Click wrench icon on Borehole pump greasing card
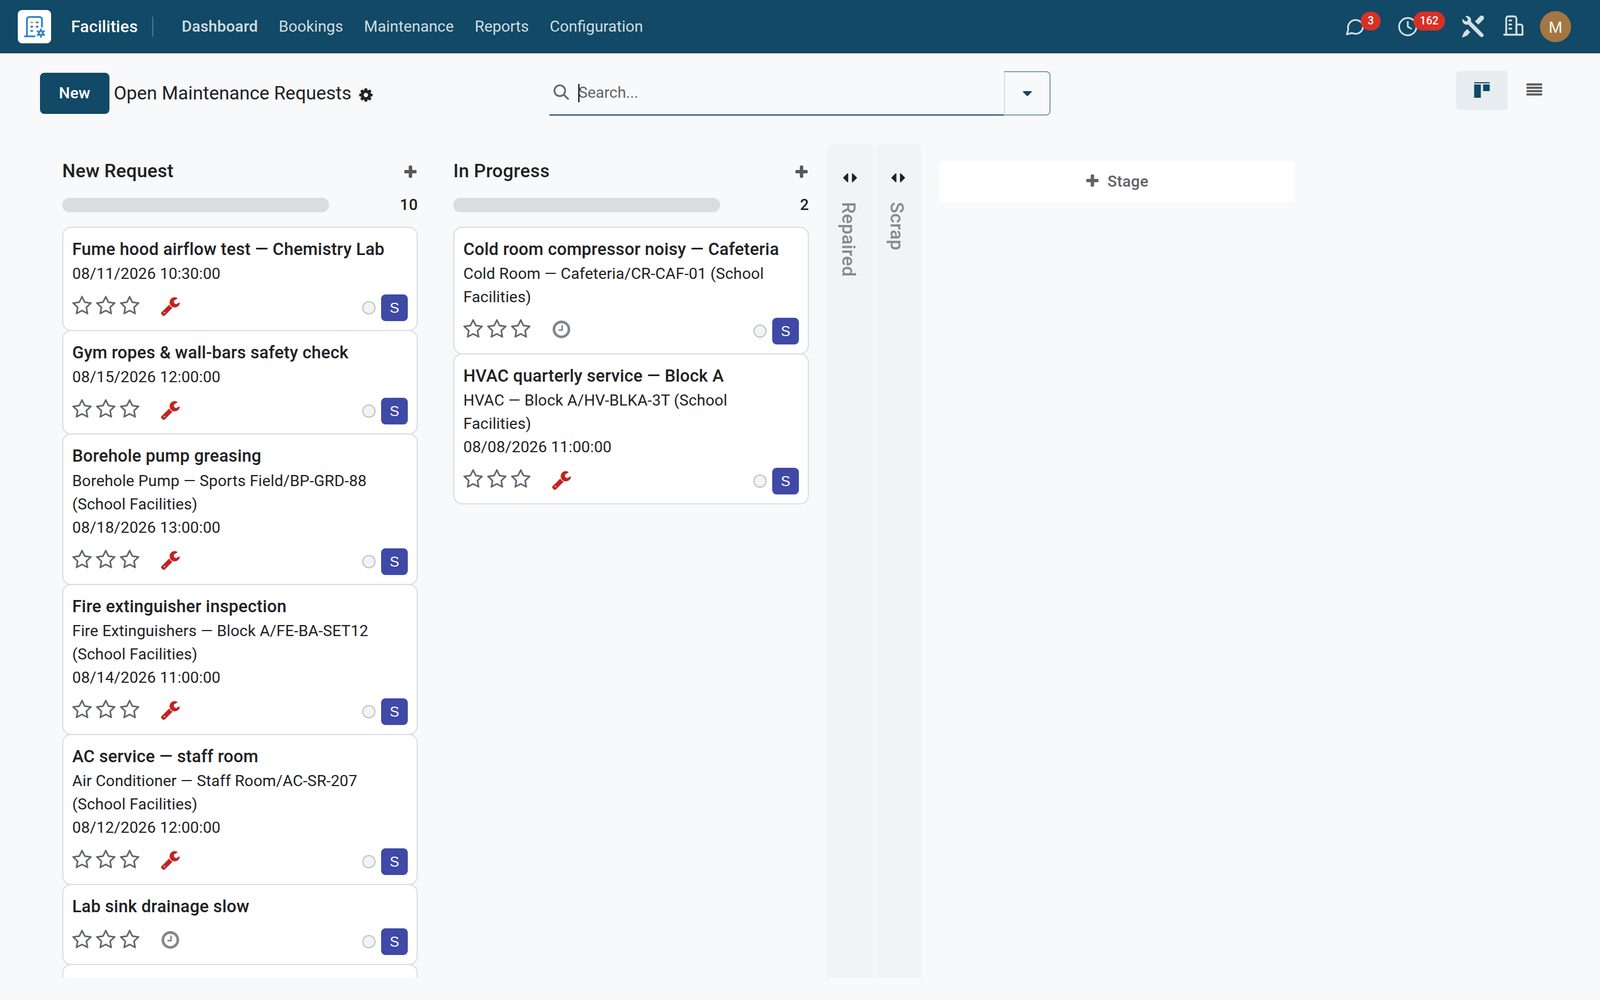The width and height of the screenshot is (1600, 1000). pos(170,560)
